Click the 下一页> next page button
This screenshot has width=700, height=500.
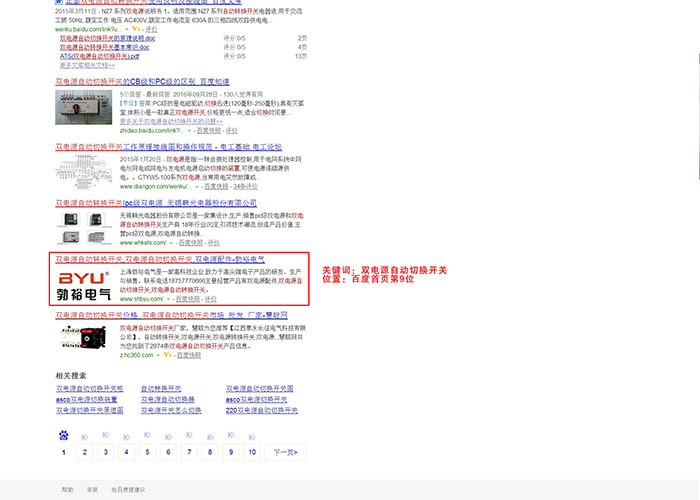tap(285, 452)
